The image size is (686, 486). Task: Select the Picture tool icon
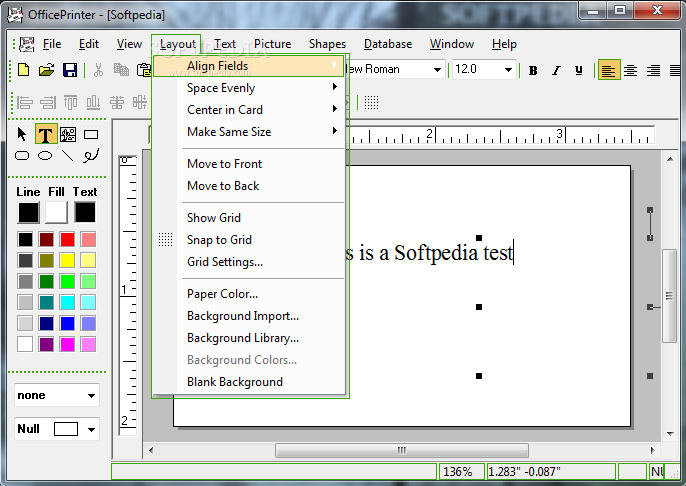coord(68,134)
